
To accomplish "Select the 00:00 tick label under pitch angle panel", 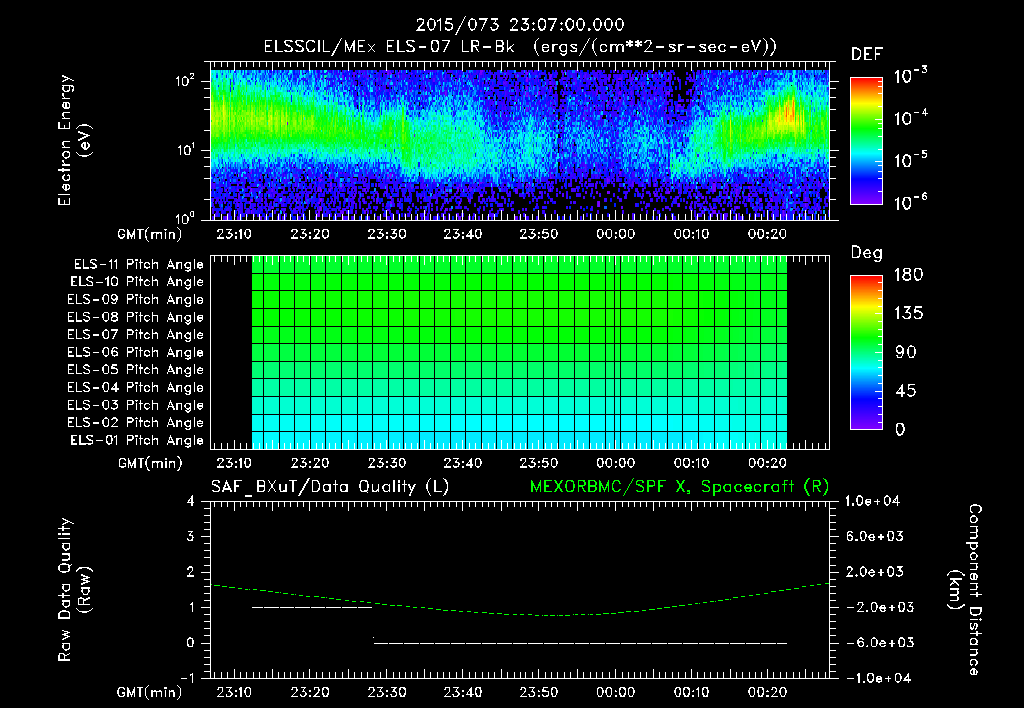I will (615, 463).
